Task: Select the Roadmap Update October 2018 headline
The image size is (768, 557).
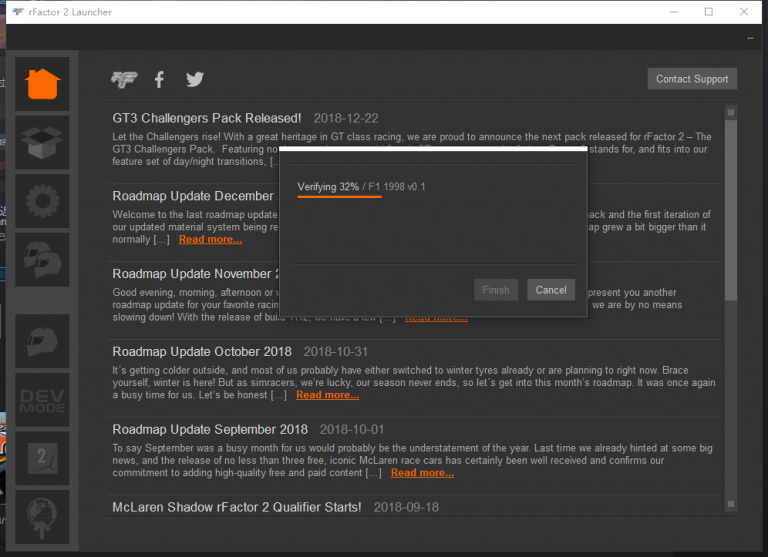Action: pyautogui.click(x=202, y=352)
